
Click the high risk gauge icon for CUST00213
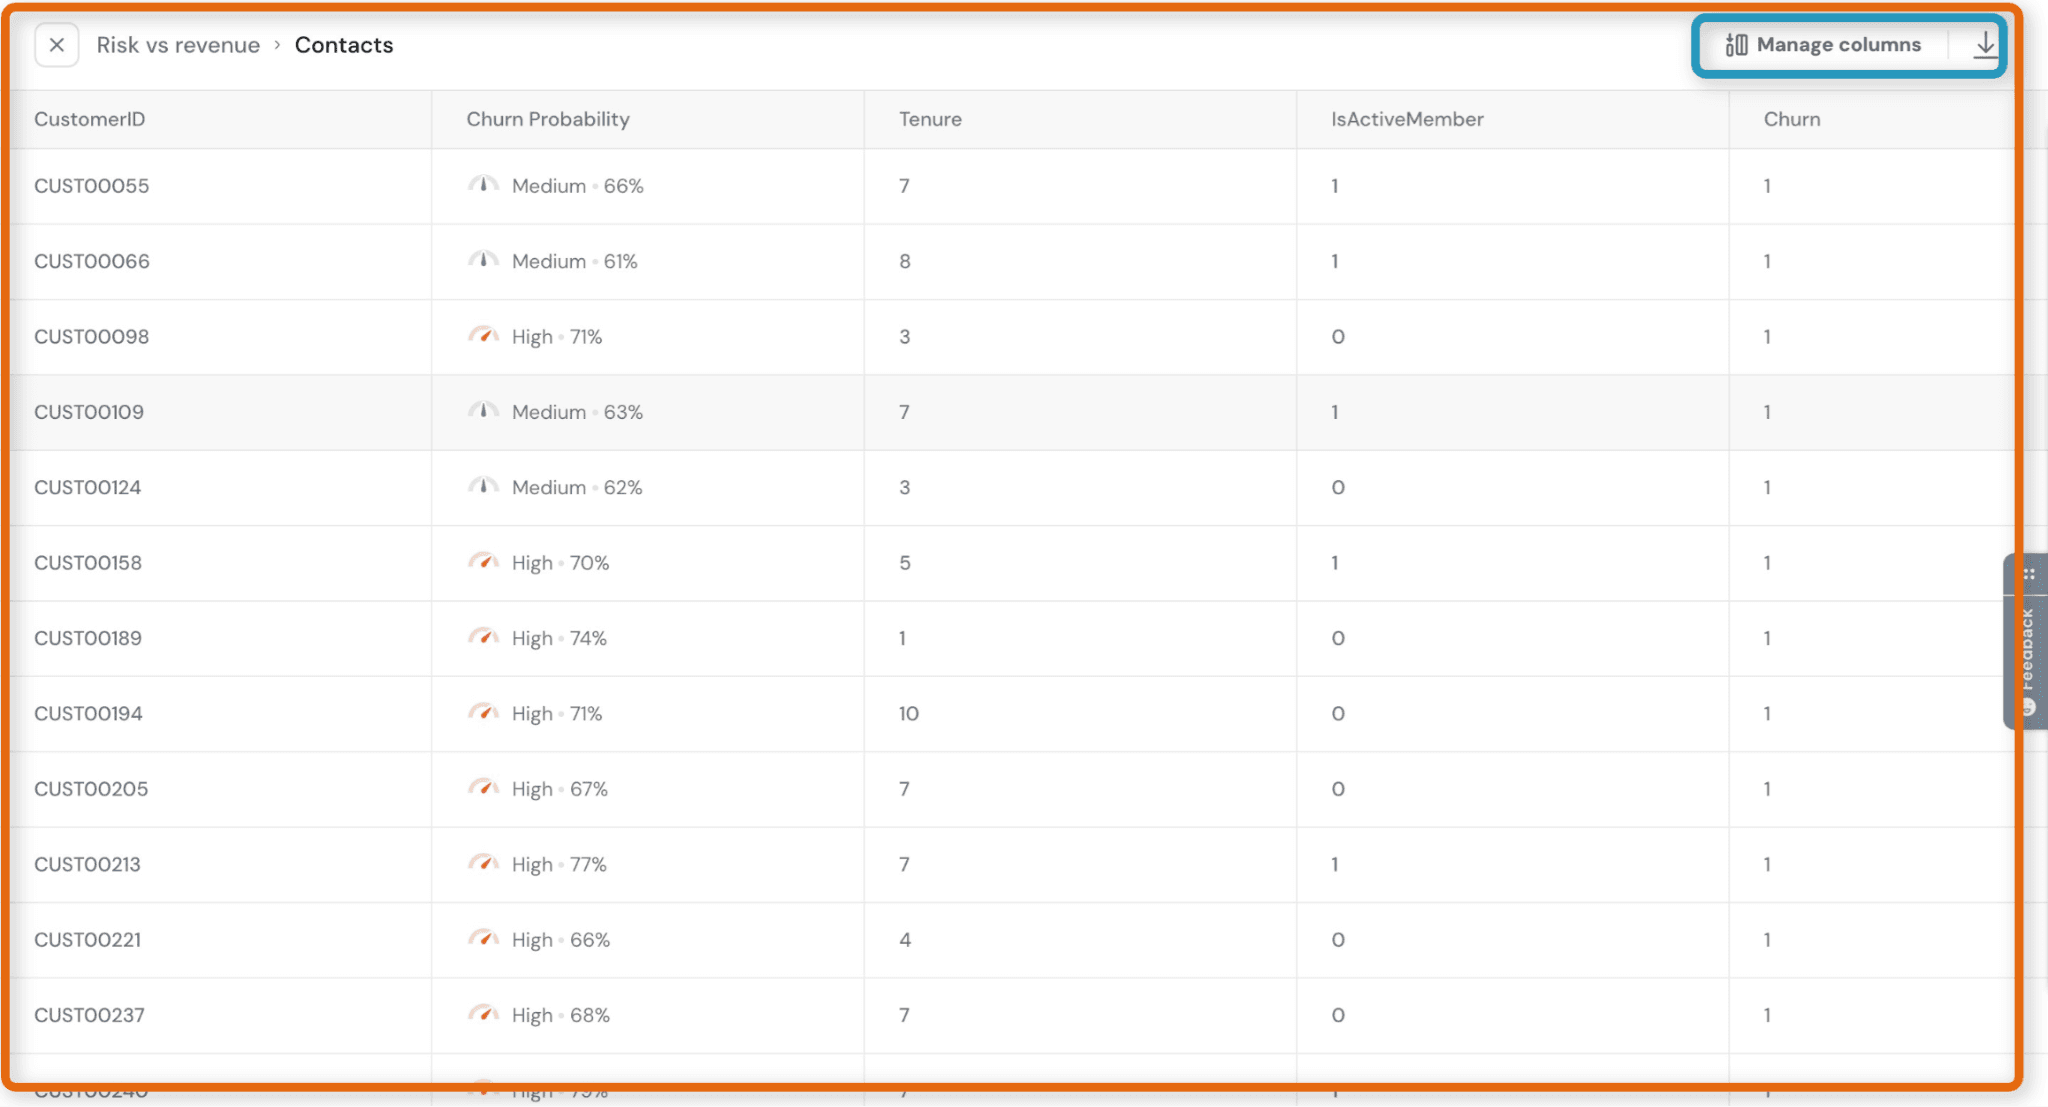[483, 863]
